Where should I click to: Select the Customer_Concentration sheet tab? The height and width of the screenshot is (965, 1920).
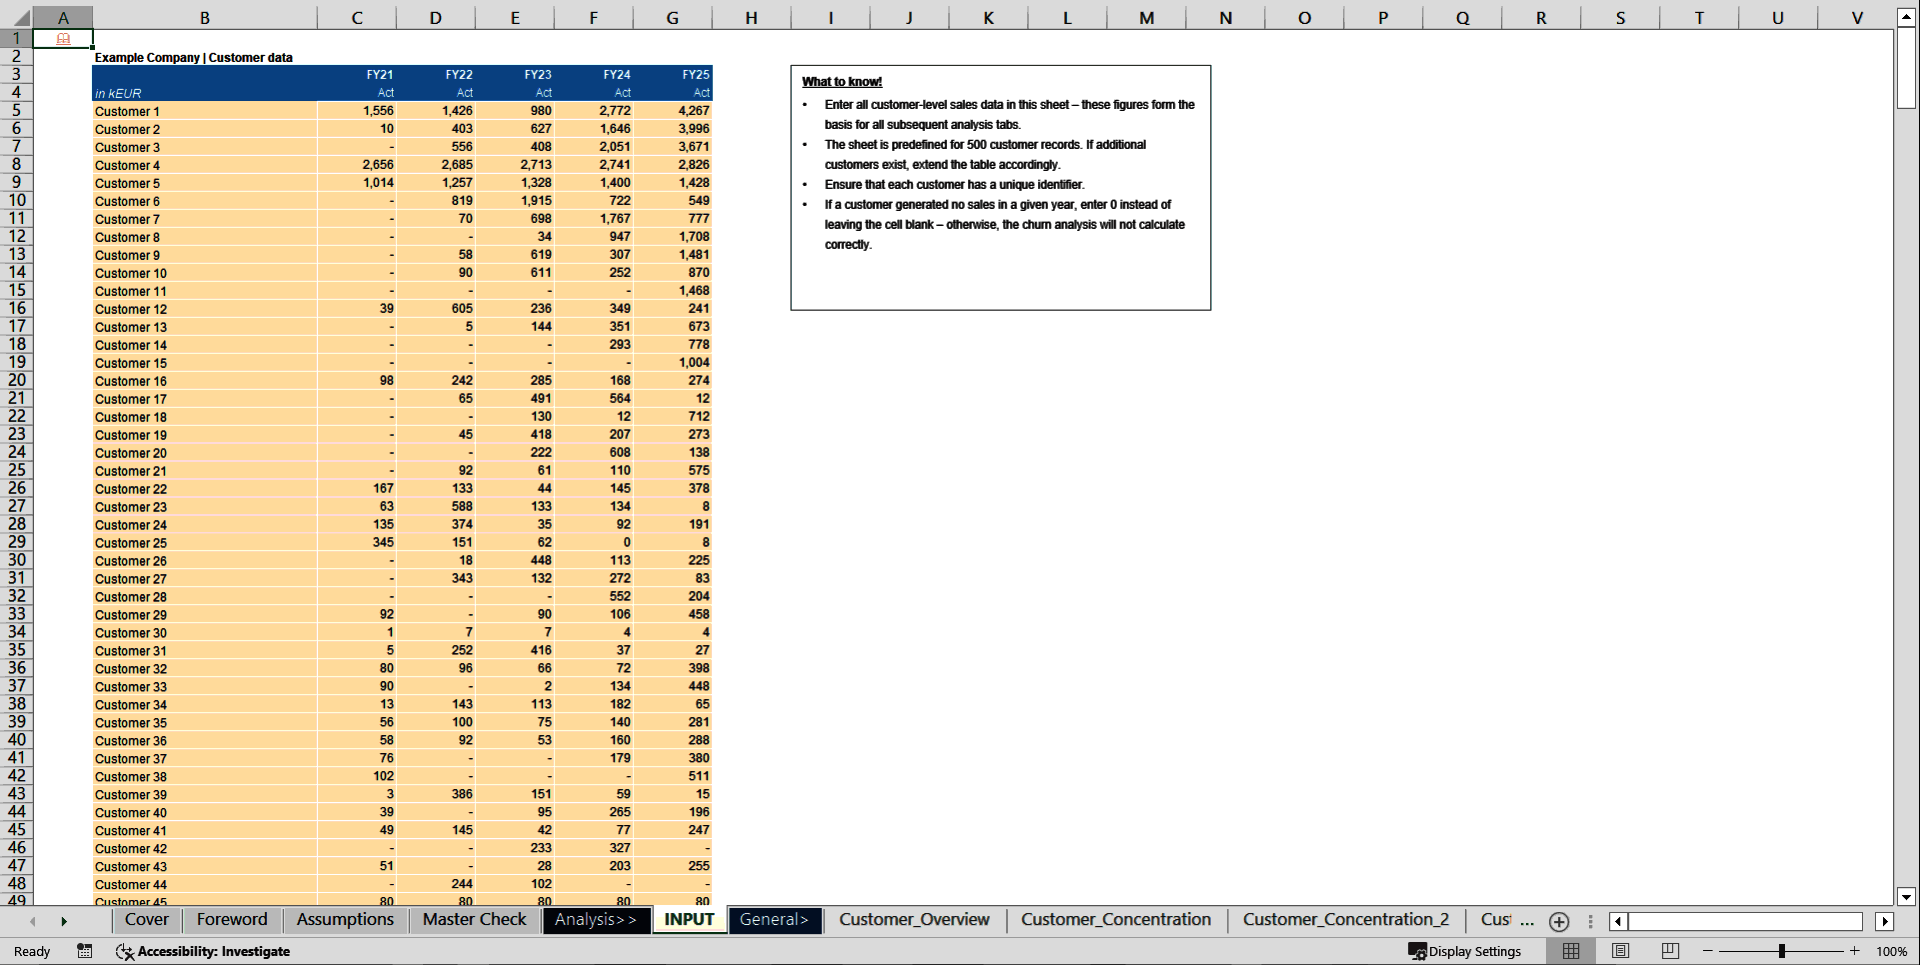[1115, 919]
